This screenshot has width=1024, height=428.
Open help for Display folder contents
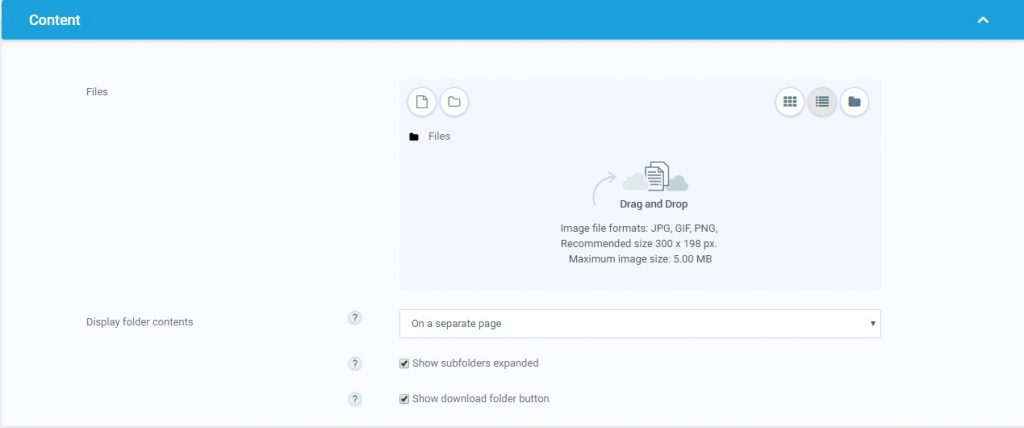[x=354, y=318]
